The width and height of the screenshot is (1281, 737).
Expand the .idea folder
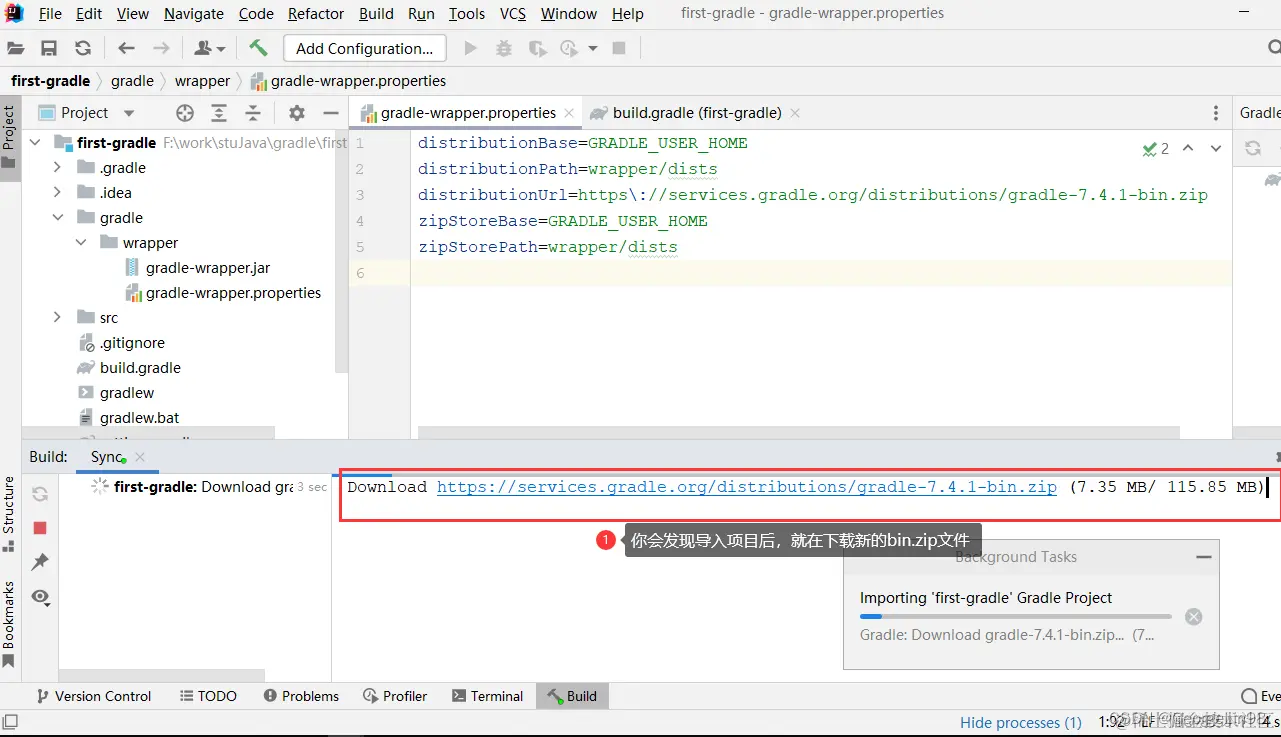(58, 193)
